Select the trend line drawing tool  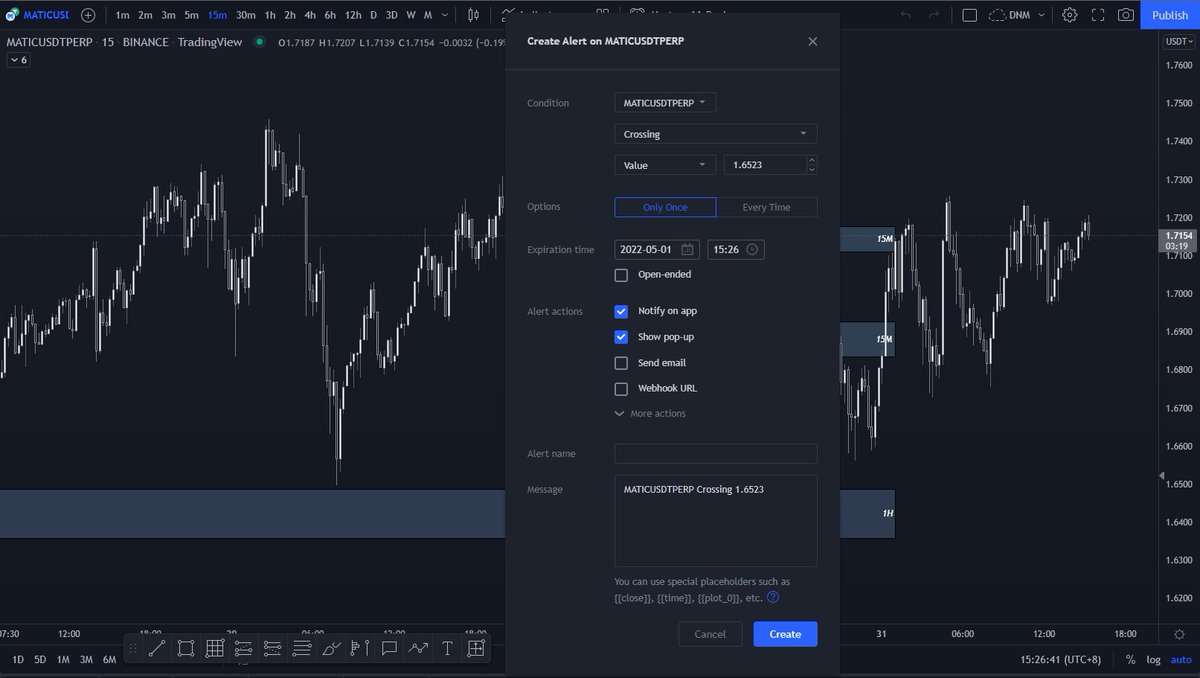pyautogui.click(x=157, y=648)
